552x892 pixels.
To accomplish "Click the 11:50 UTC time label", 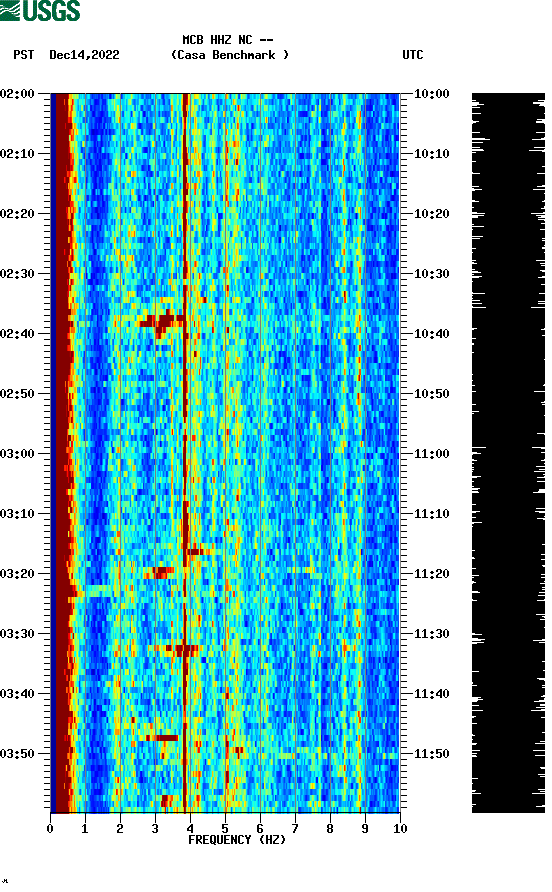I will click(x=432, y=754).
